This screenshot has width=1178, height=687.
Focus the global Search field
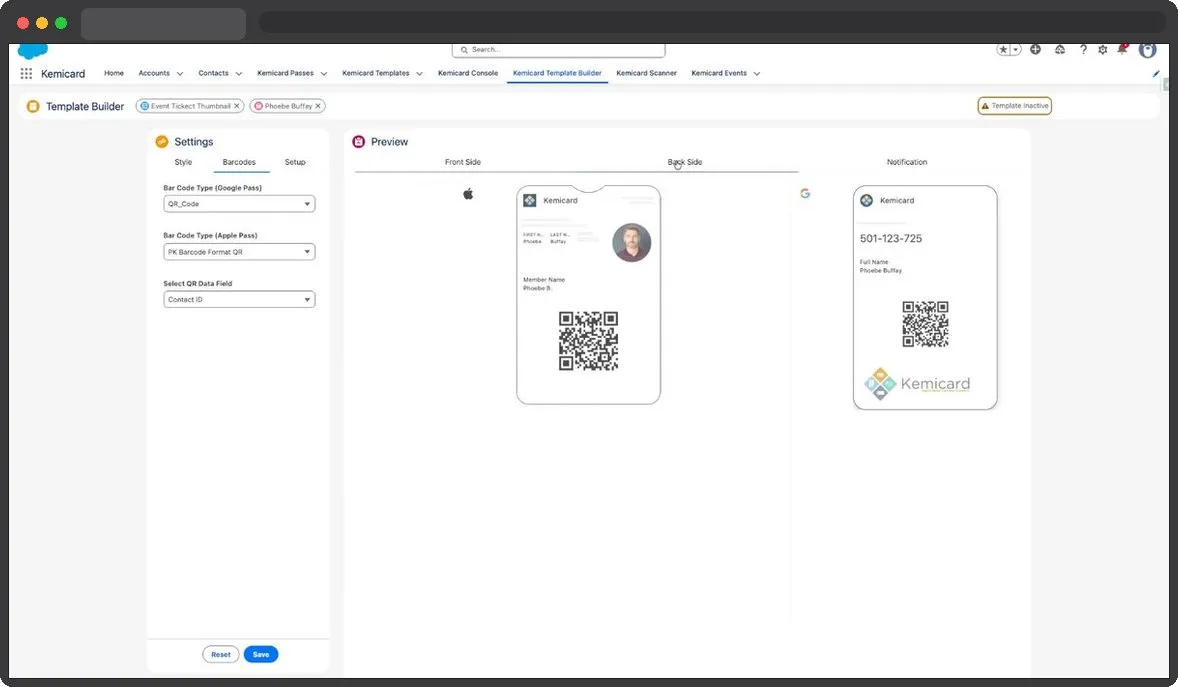(x=558, y=50)
